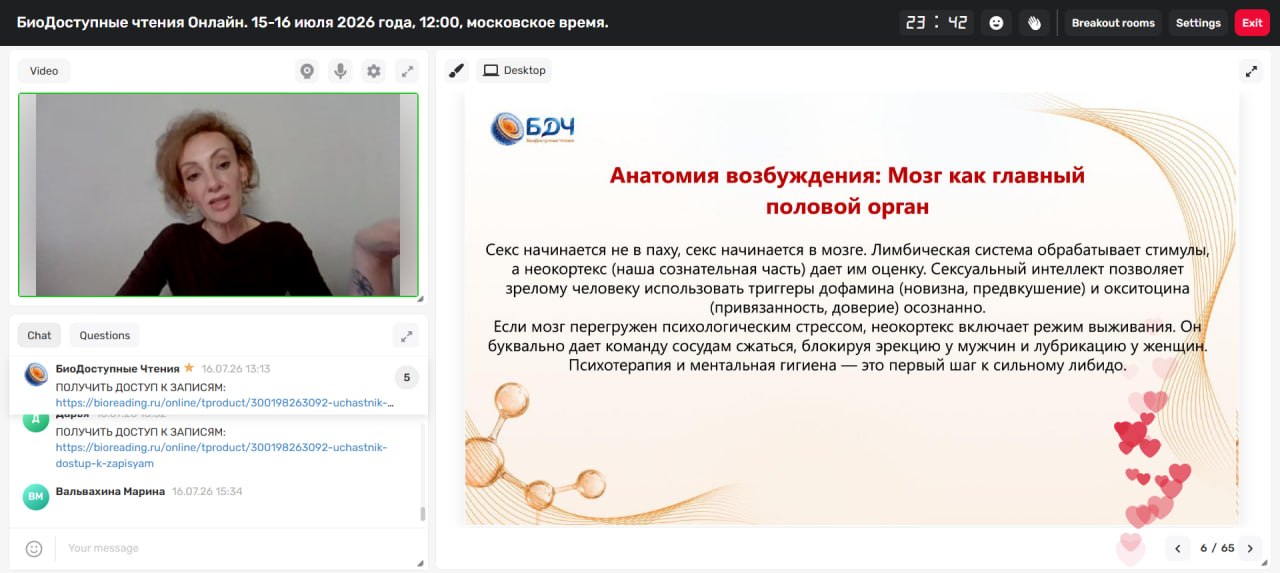Image resolution: width=1280 pixels, height=573 pixels.
Task: Open Settings in the top bar
Action: pos(1198,23)
